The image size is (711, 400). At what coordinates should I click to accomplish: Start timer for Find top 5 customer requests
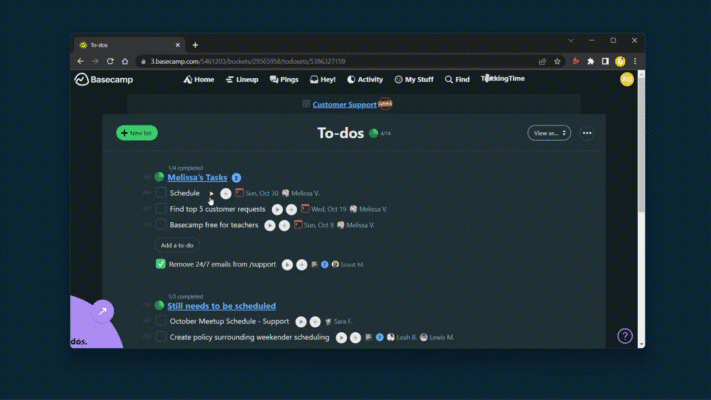coord(277,210)
